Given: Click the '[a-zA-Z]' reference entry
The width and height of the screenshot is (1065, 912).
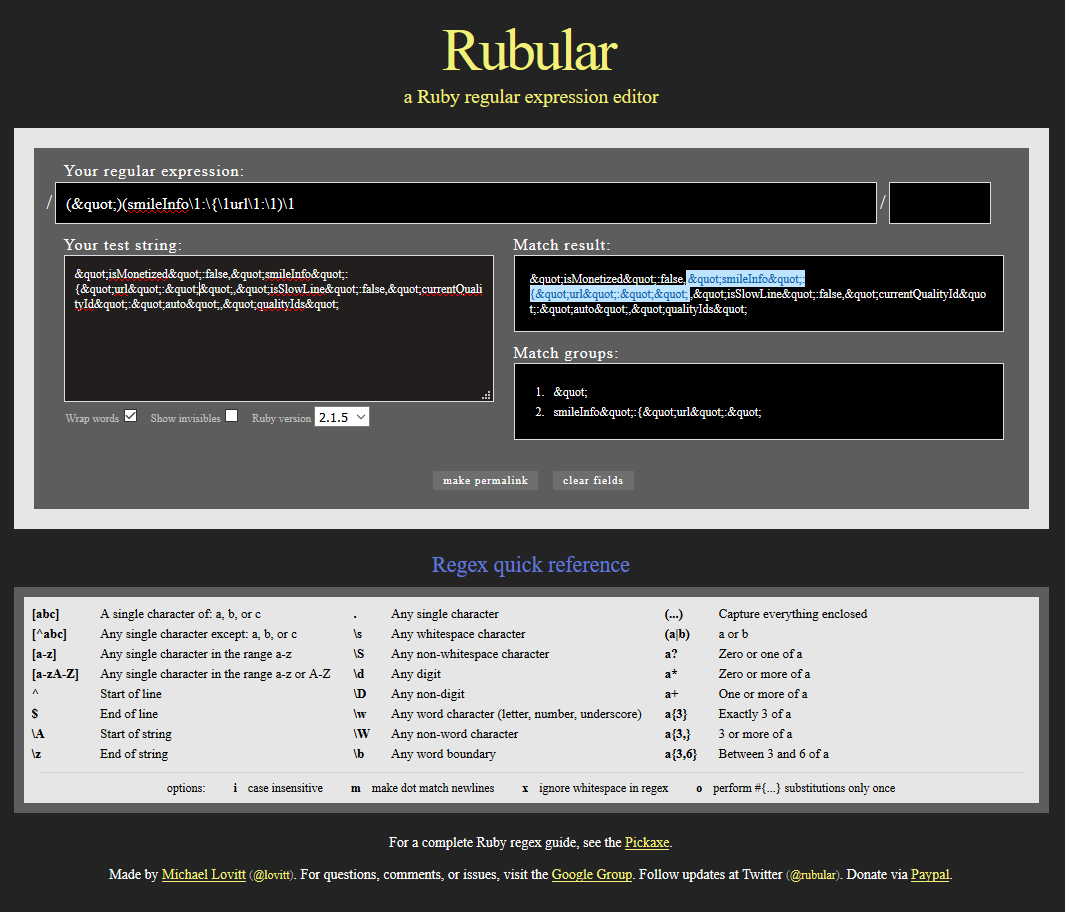Looking at the screenshot, I should click(55, 674).
